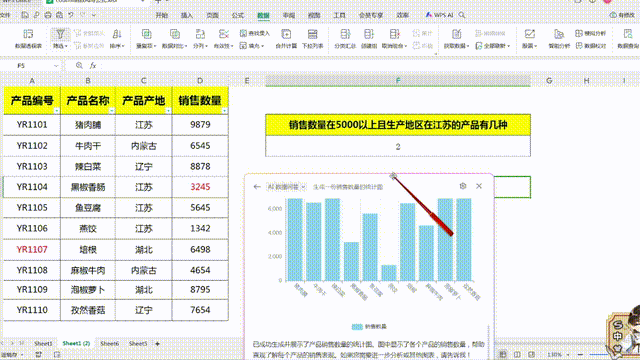640x360 pixels.
Task: Open the Smart Analysis (智能分析) tool
Action: coord(559,38)
